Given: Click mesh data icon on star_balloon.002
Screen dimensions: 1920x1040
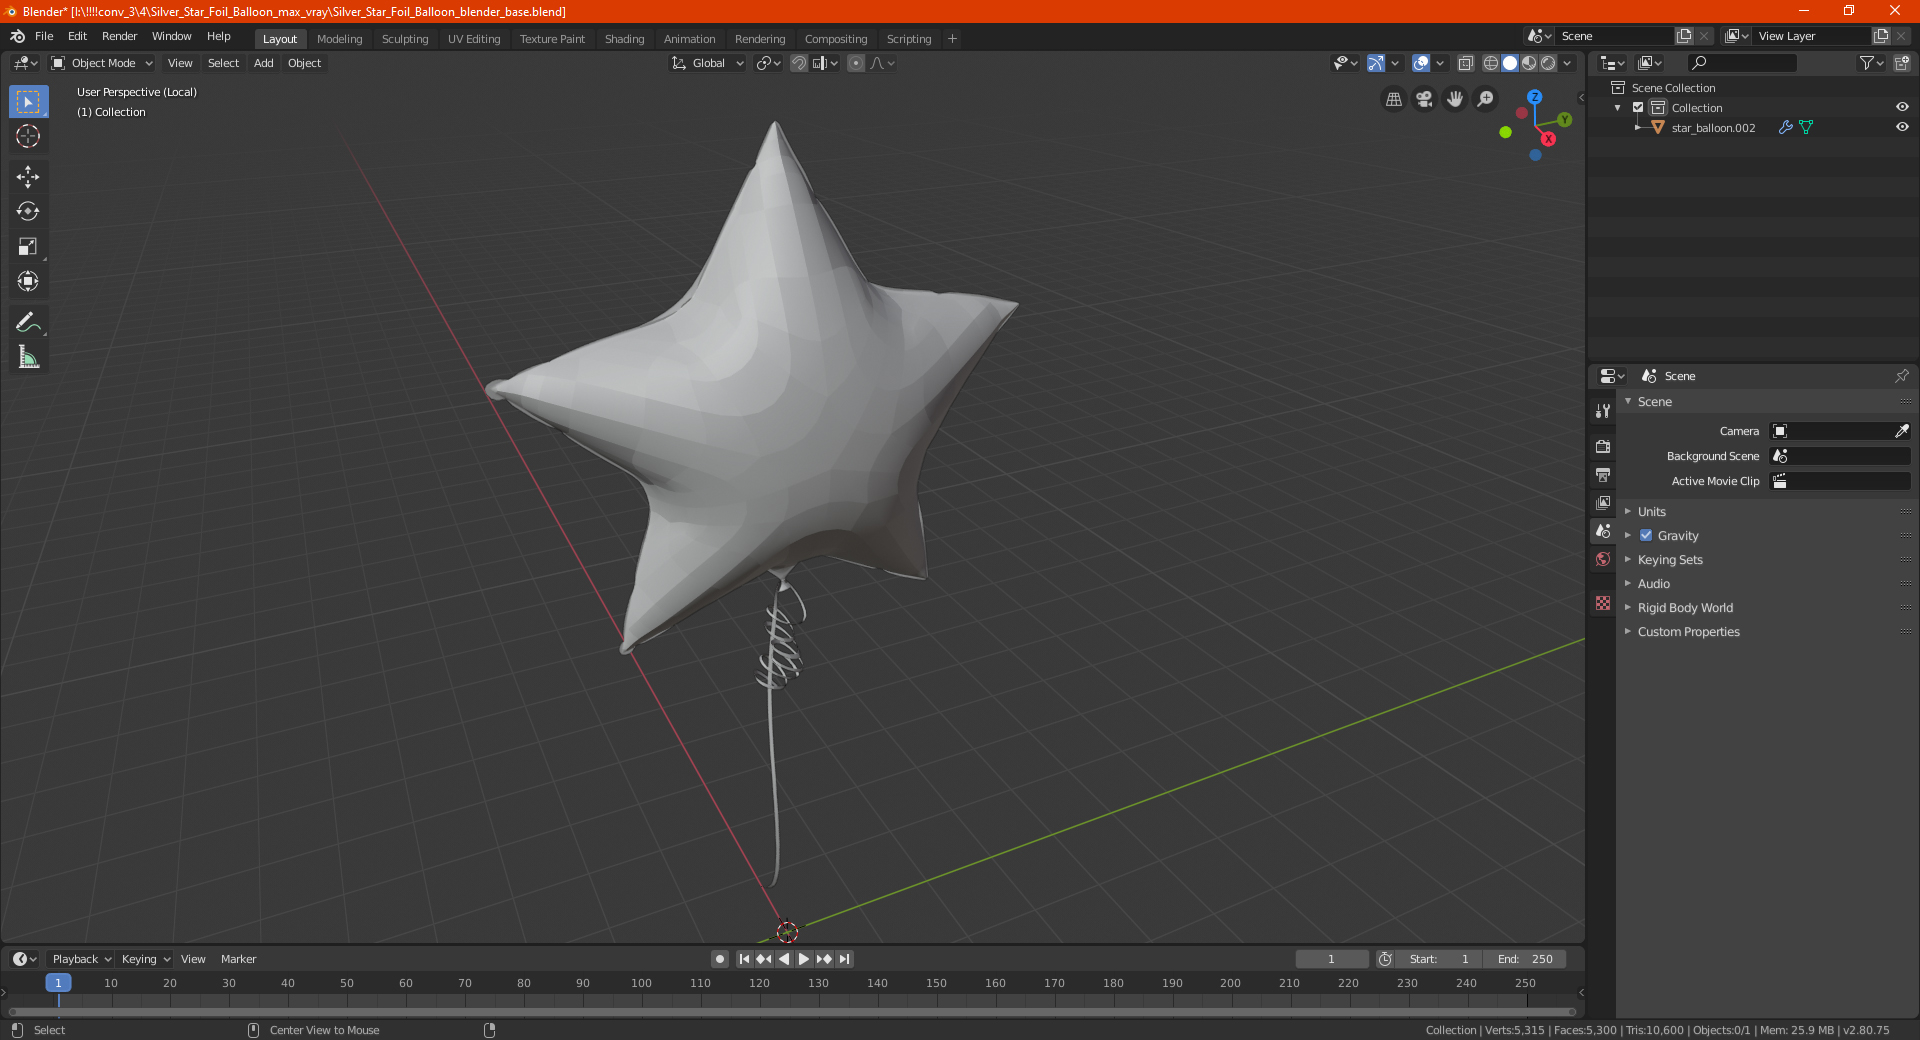Looking at the screenshot, I should pos(1806,127).
